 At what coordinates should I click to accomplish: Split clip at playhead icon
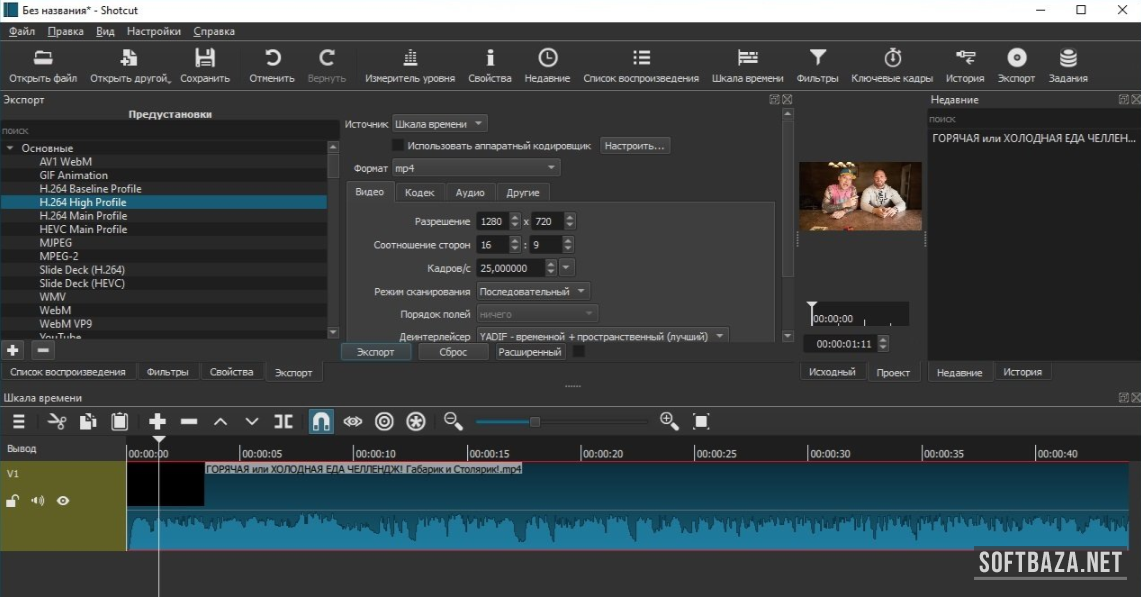coord(284,422)
